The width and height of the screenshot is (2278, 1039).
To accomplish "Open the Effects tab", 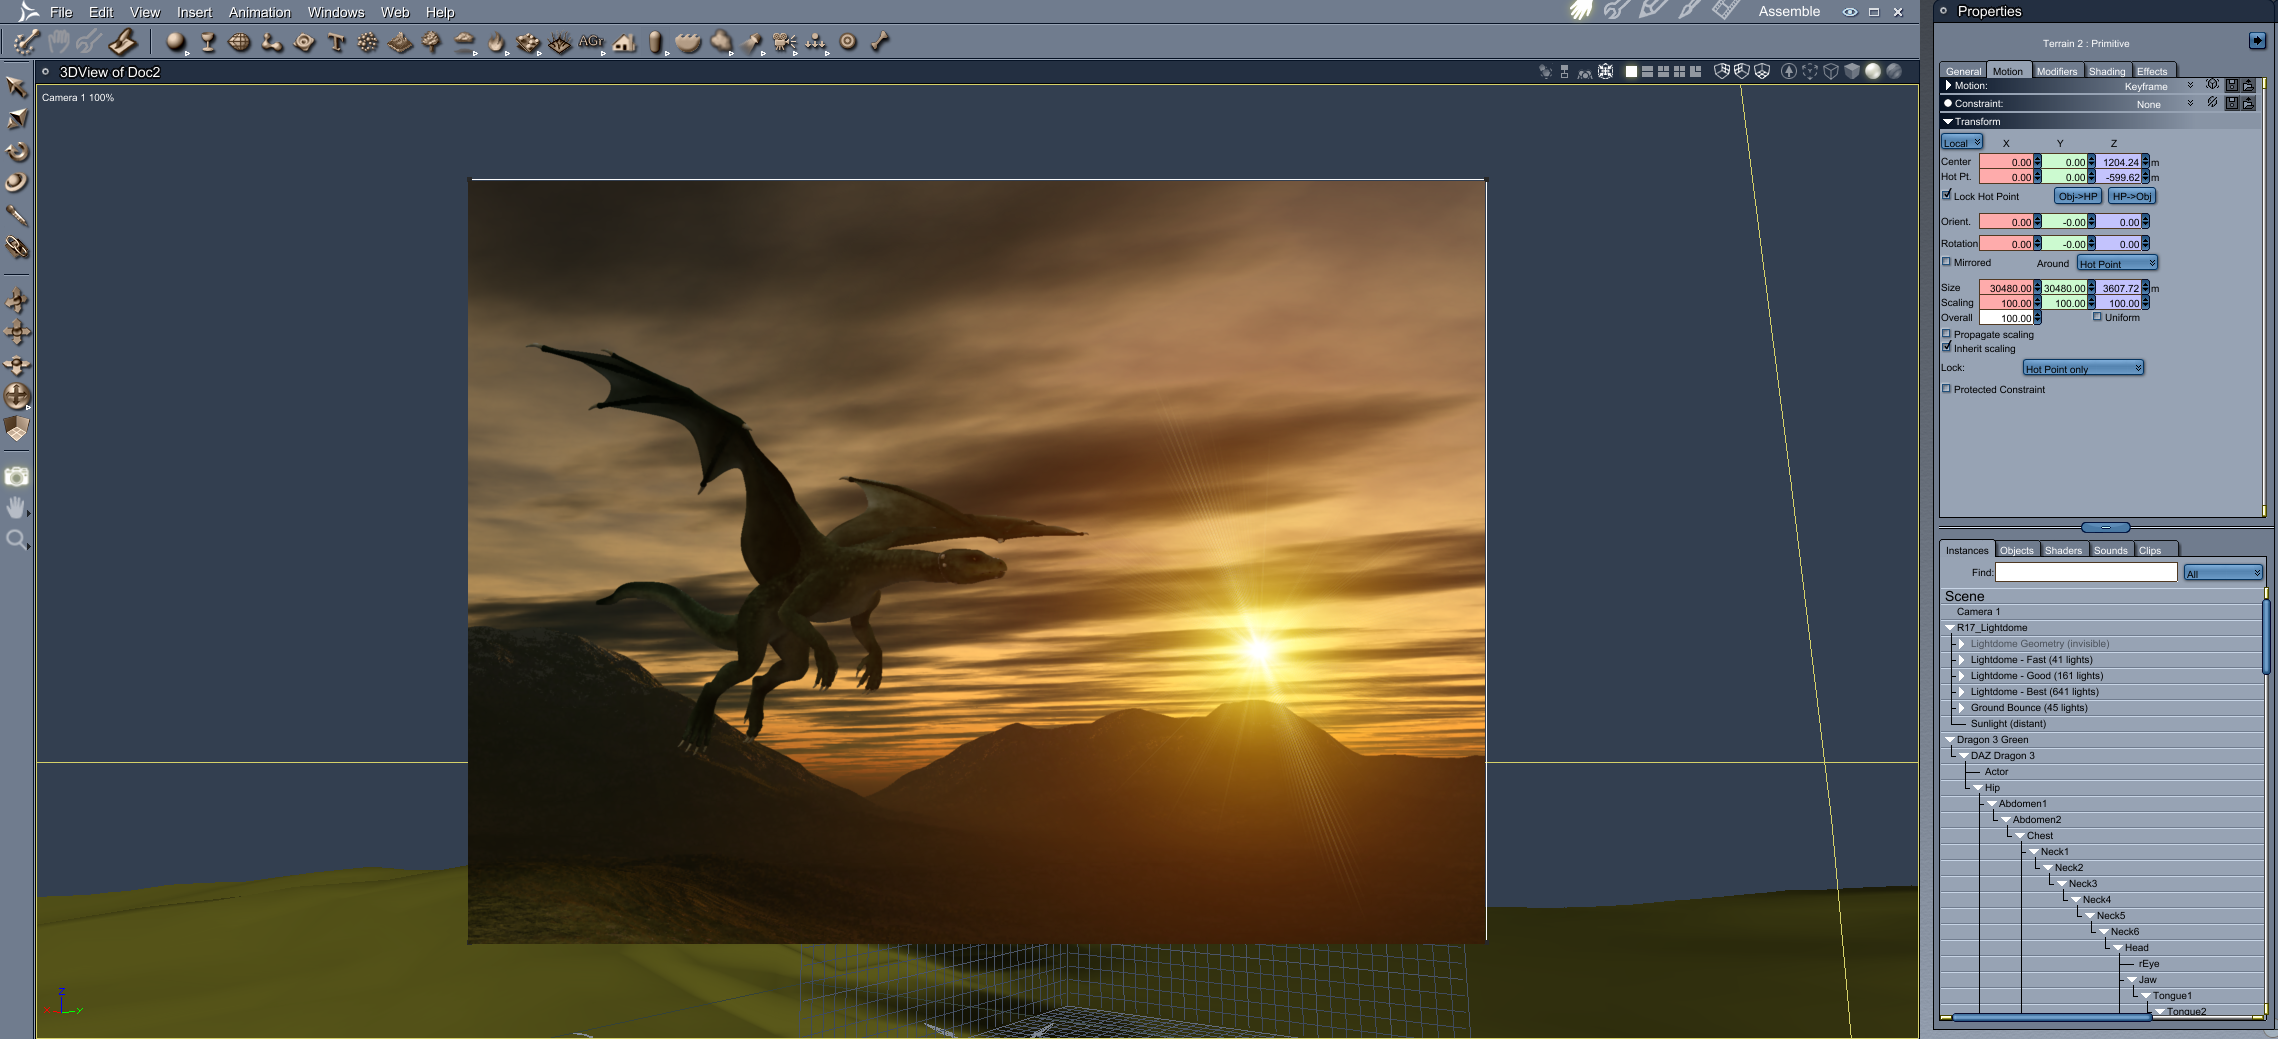I will click(x=2152, y=71).
